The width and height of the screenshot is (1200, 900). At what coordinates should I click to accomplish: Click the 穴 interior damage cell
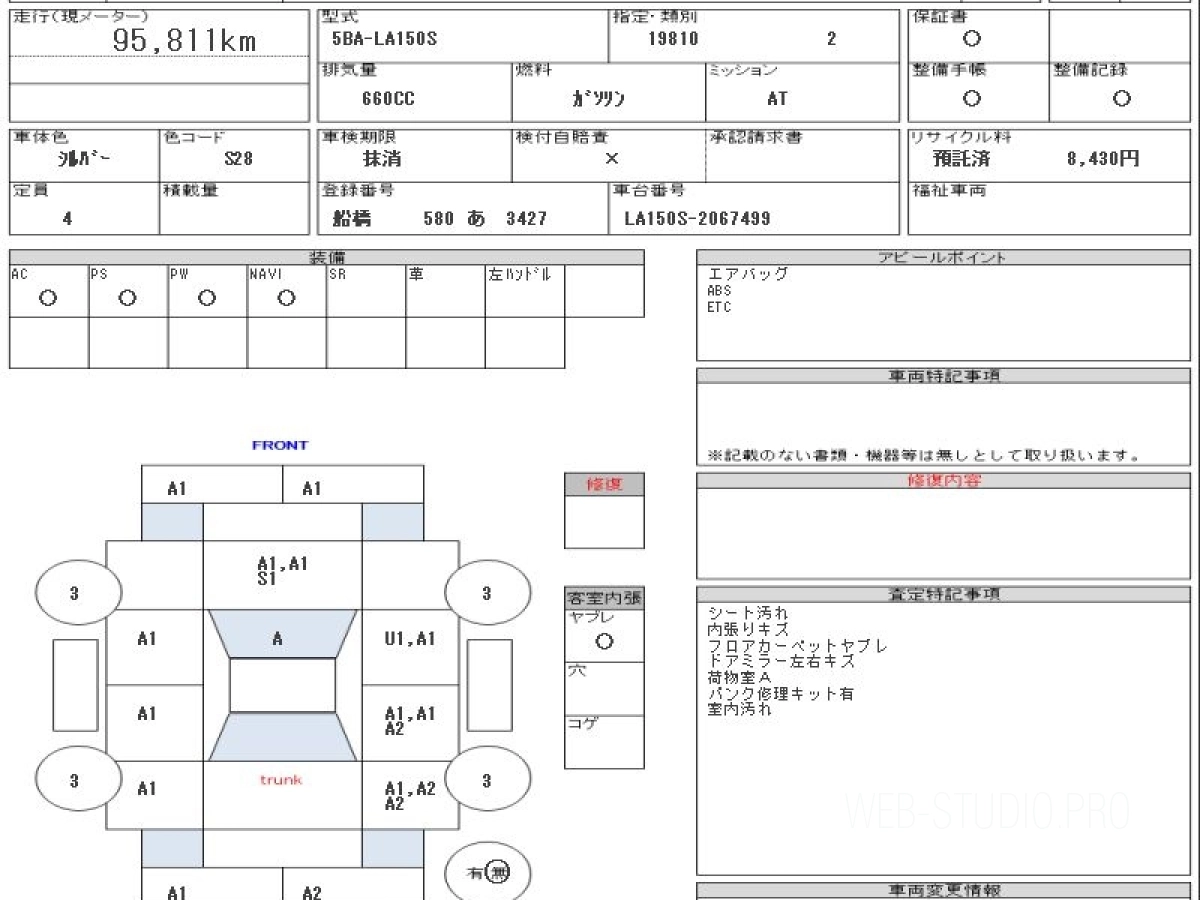tap(604, 689)
